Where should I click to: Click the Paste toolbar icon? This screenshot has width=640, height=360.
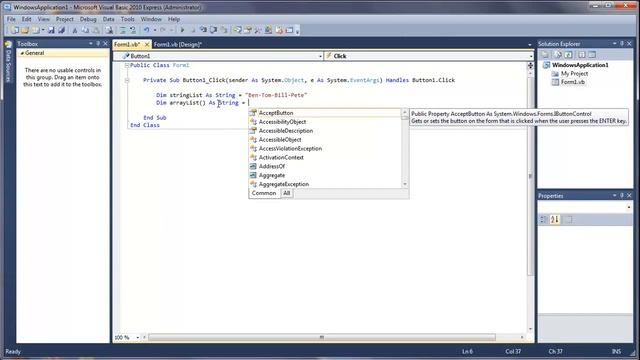[x=96, y=30]
